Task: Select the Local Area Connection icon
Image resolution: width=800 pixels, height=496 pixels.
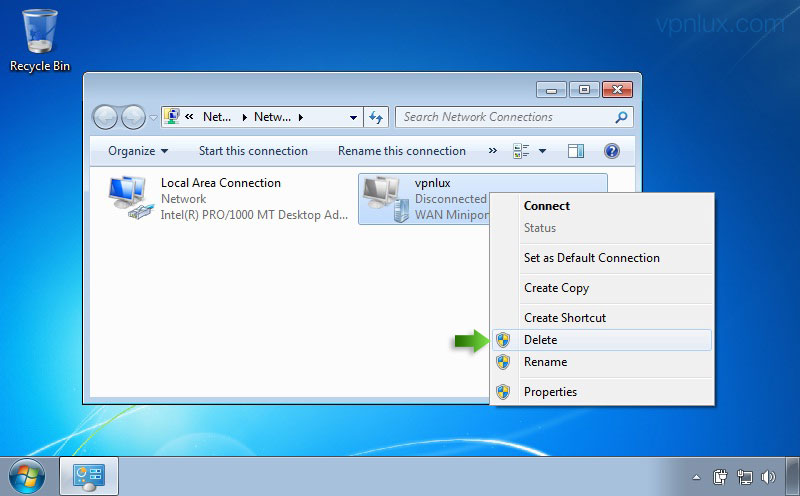Action: [130, 198]
